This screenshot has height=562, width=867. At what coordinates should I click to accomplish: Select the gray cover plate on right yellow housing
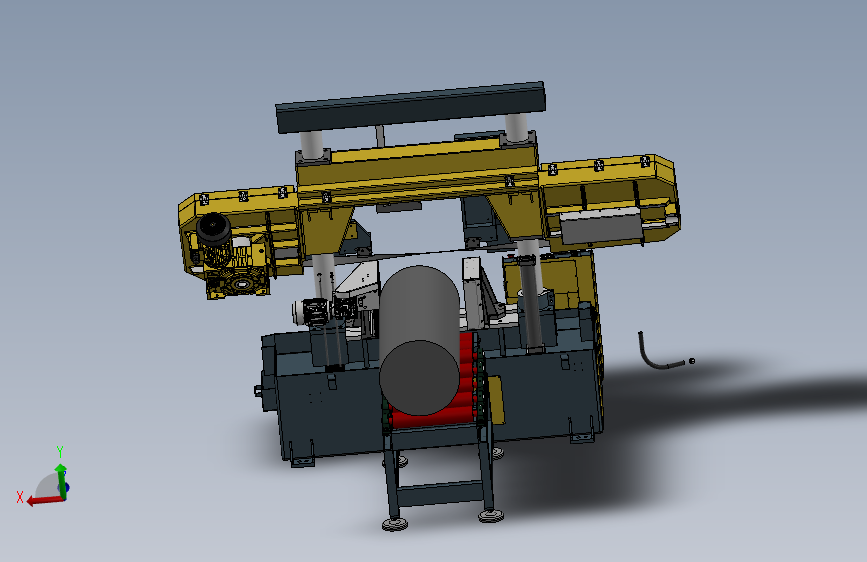coord(602,227)
